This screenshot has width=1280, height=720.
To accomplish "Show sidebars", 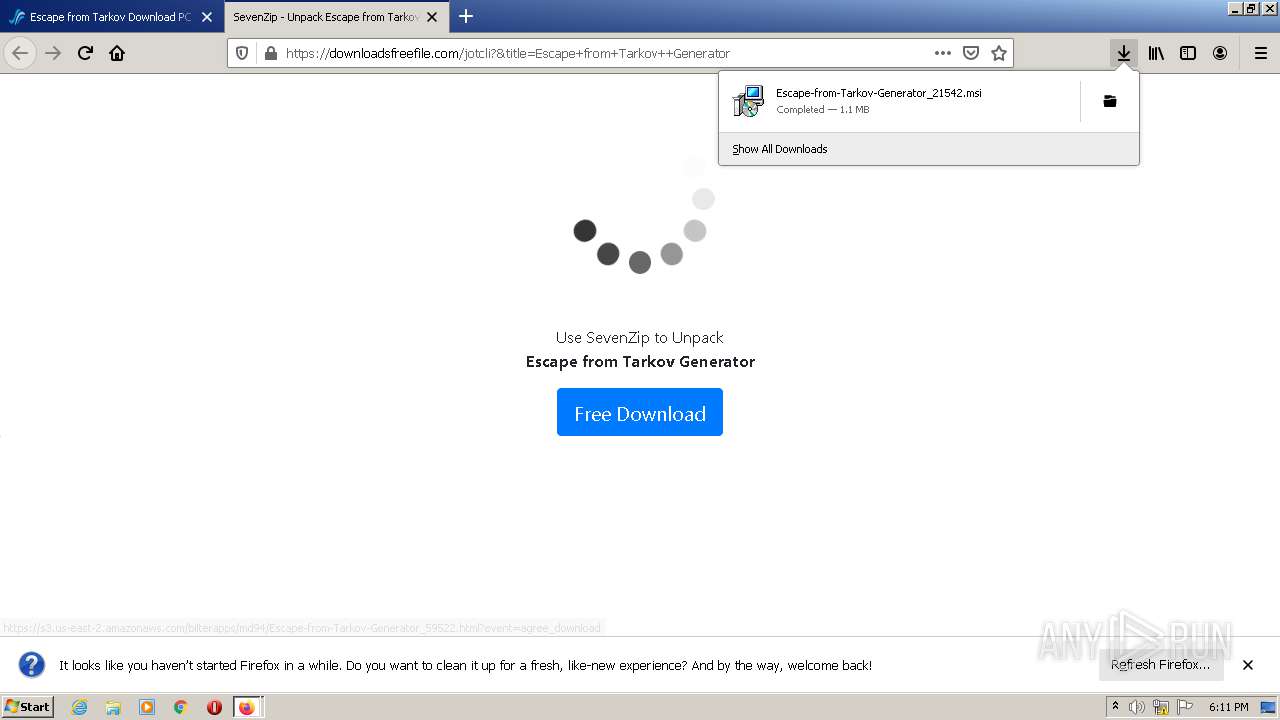I will click(x=1188, y=53).
